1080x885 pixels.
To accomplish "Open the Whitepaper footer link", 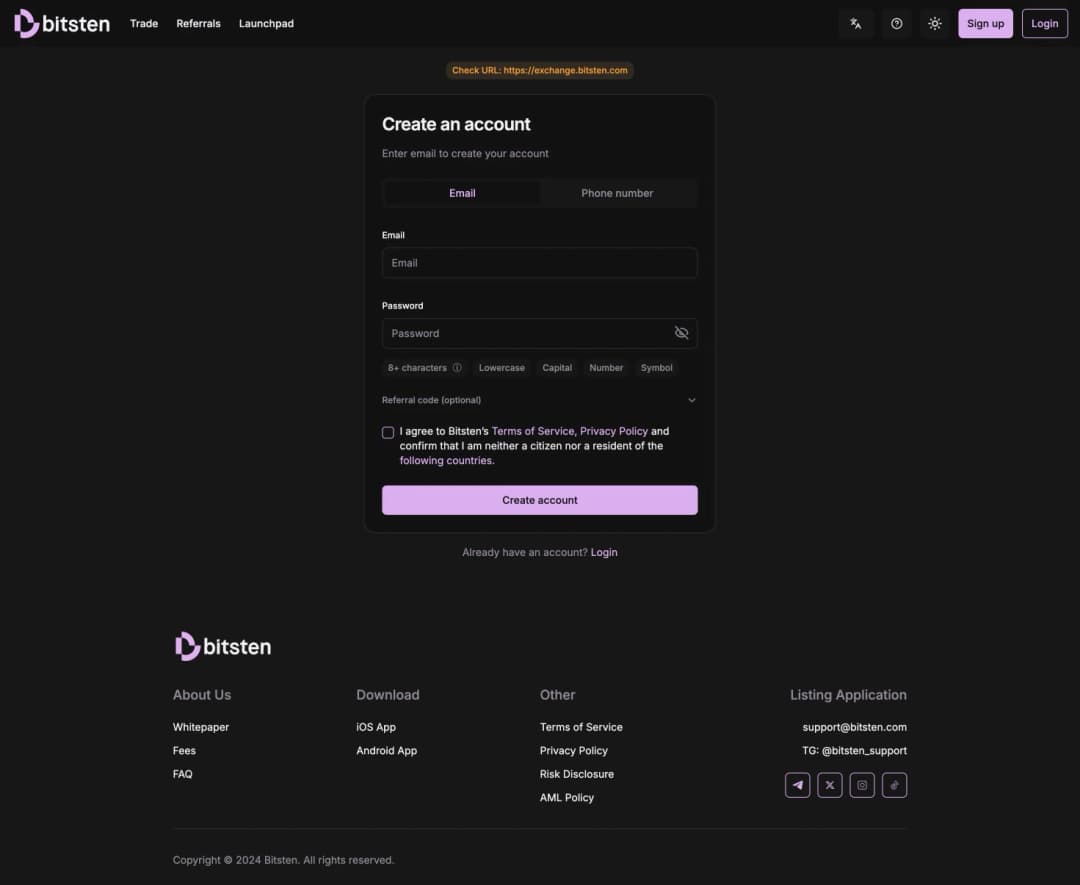I will [201, 727].
